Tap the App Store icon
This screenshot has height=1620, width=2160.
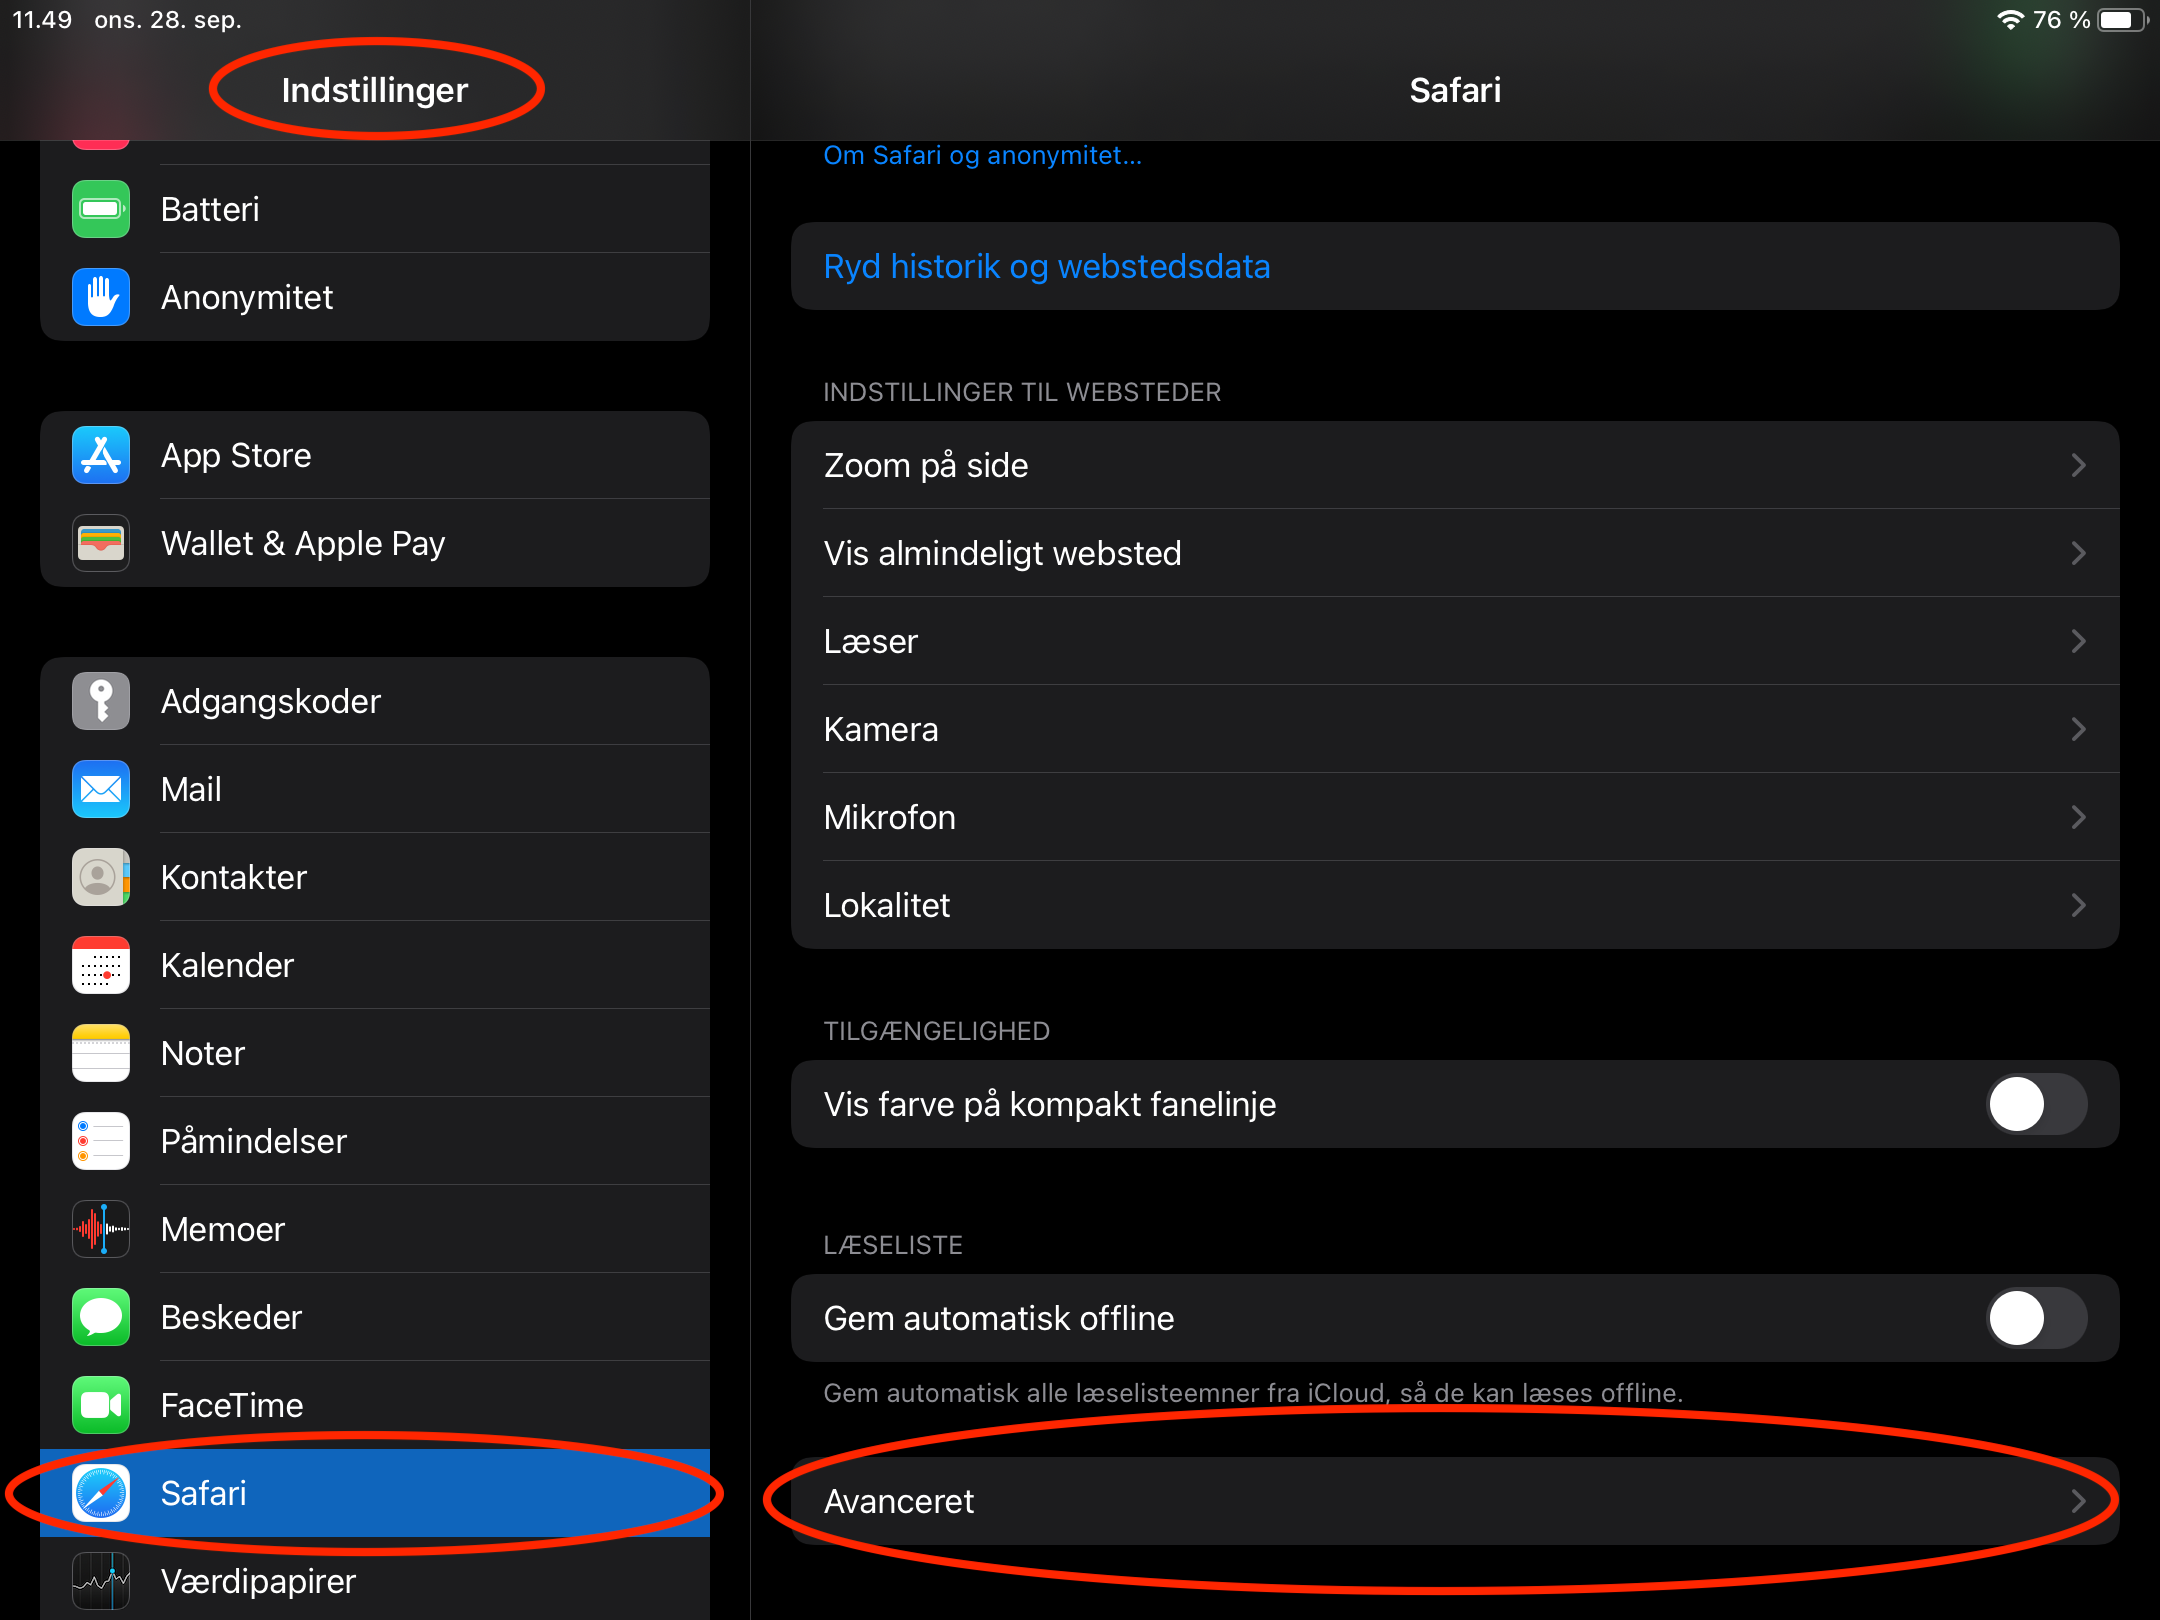tap(101, 455)
